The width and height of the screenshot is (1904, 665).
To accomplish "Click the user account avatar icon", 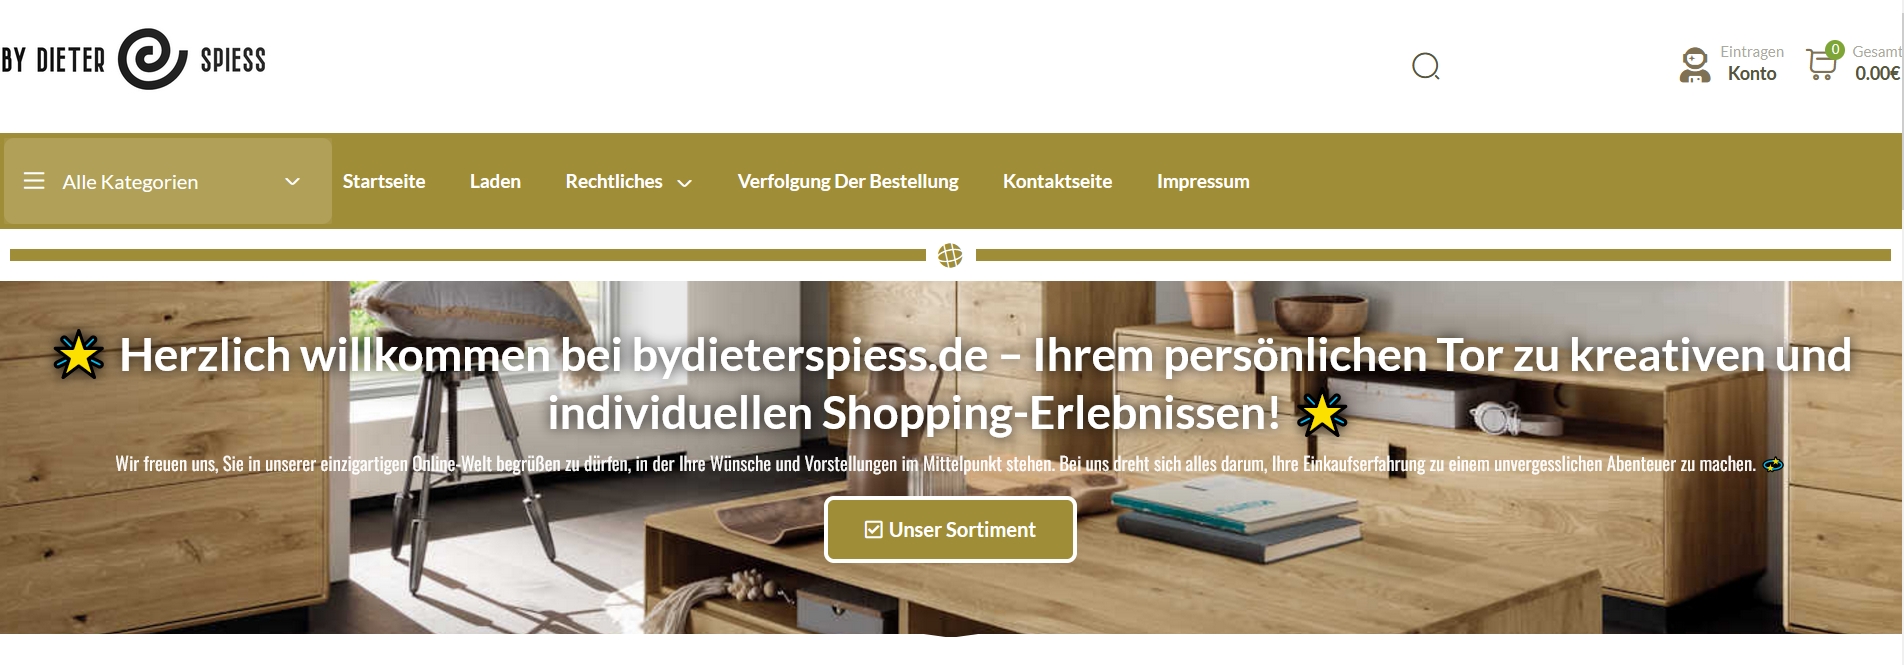I will point(1694,65).
